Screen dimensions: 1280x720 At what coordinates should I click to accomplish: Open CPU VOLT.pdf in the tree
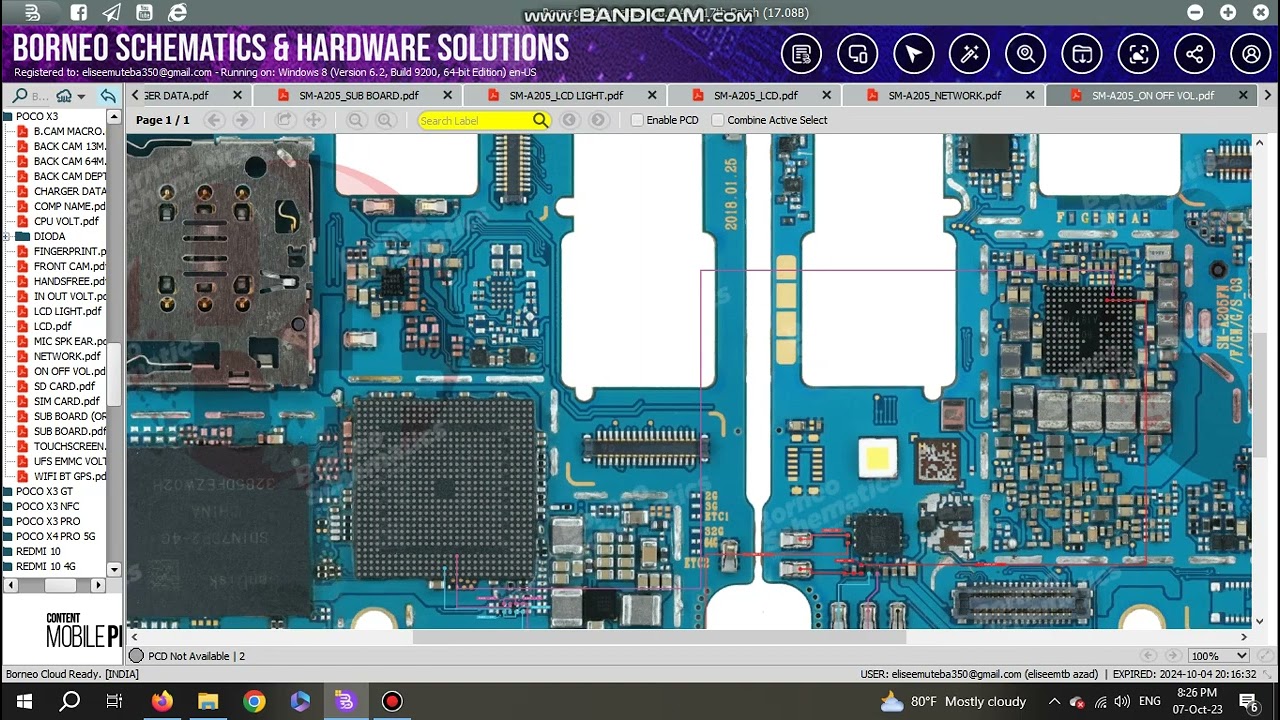(x=66, y=221)
